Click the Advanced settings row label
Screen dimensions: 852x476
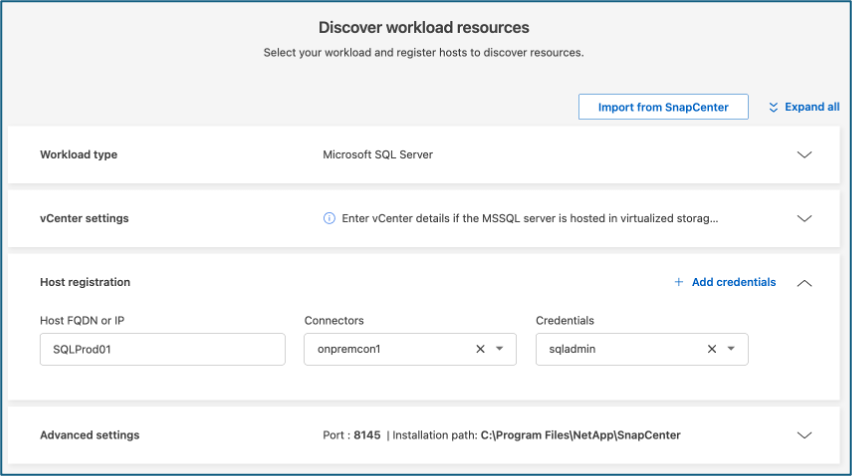click(89, 435)
